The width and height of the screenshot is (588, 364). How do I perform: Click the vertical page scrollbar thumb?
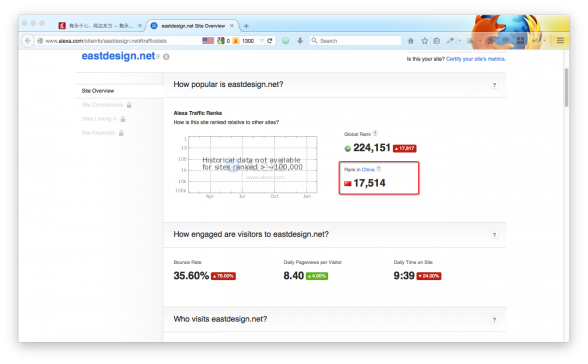[566, 87]
